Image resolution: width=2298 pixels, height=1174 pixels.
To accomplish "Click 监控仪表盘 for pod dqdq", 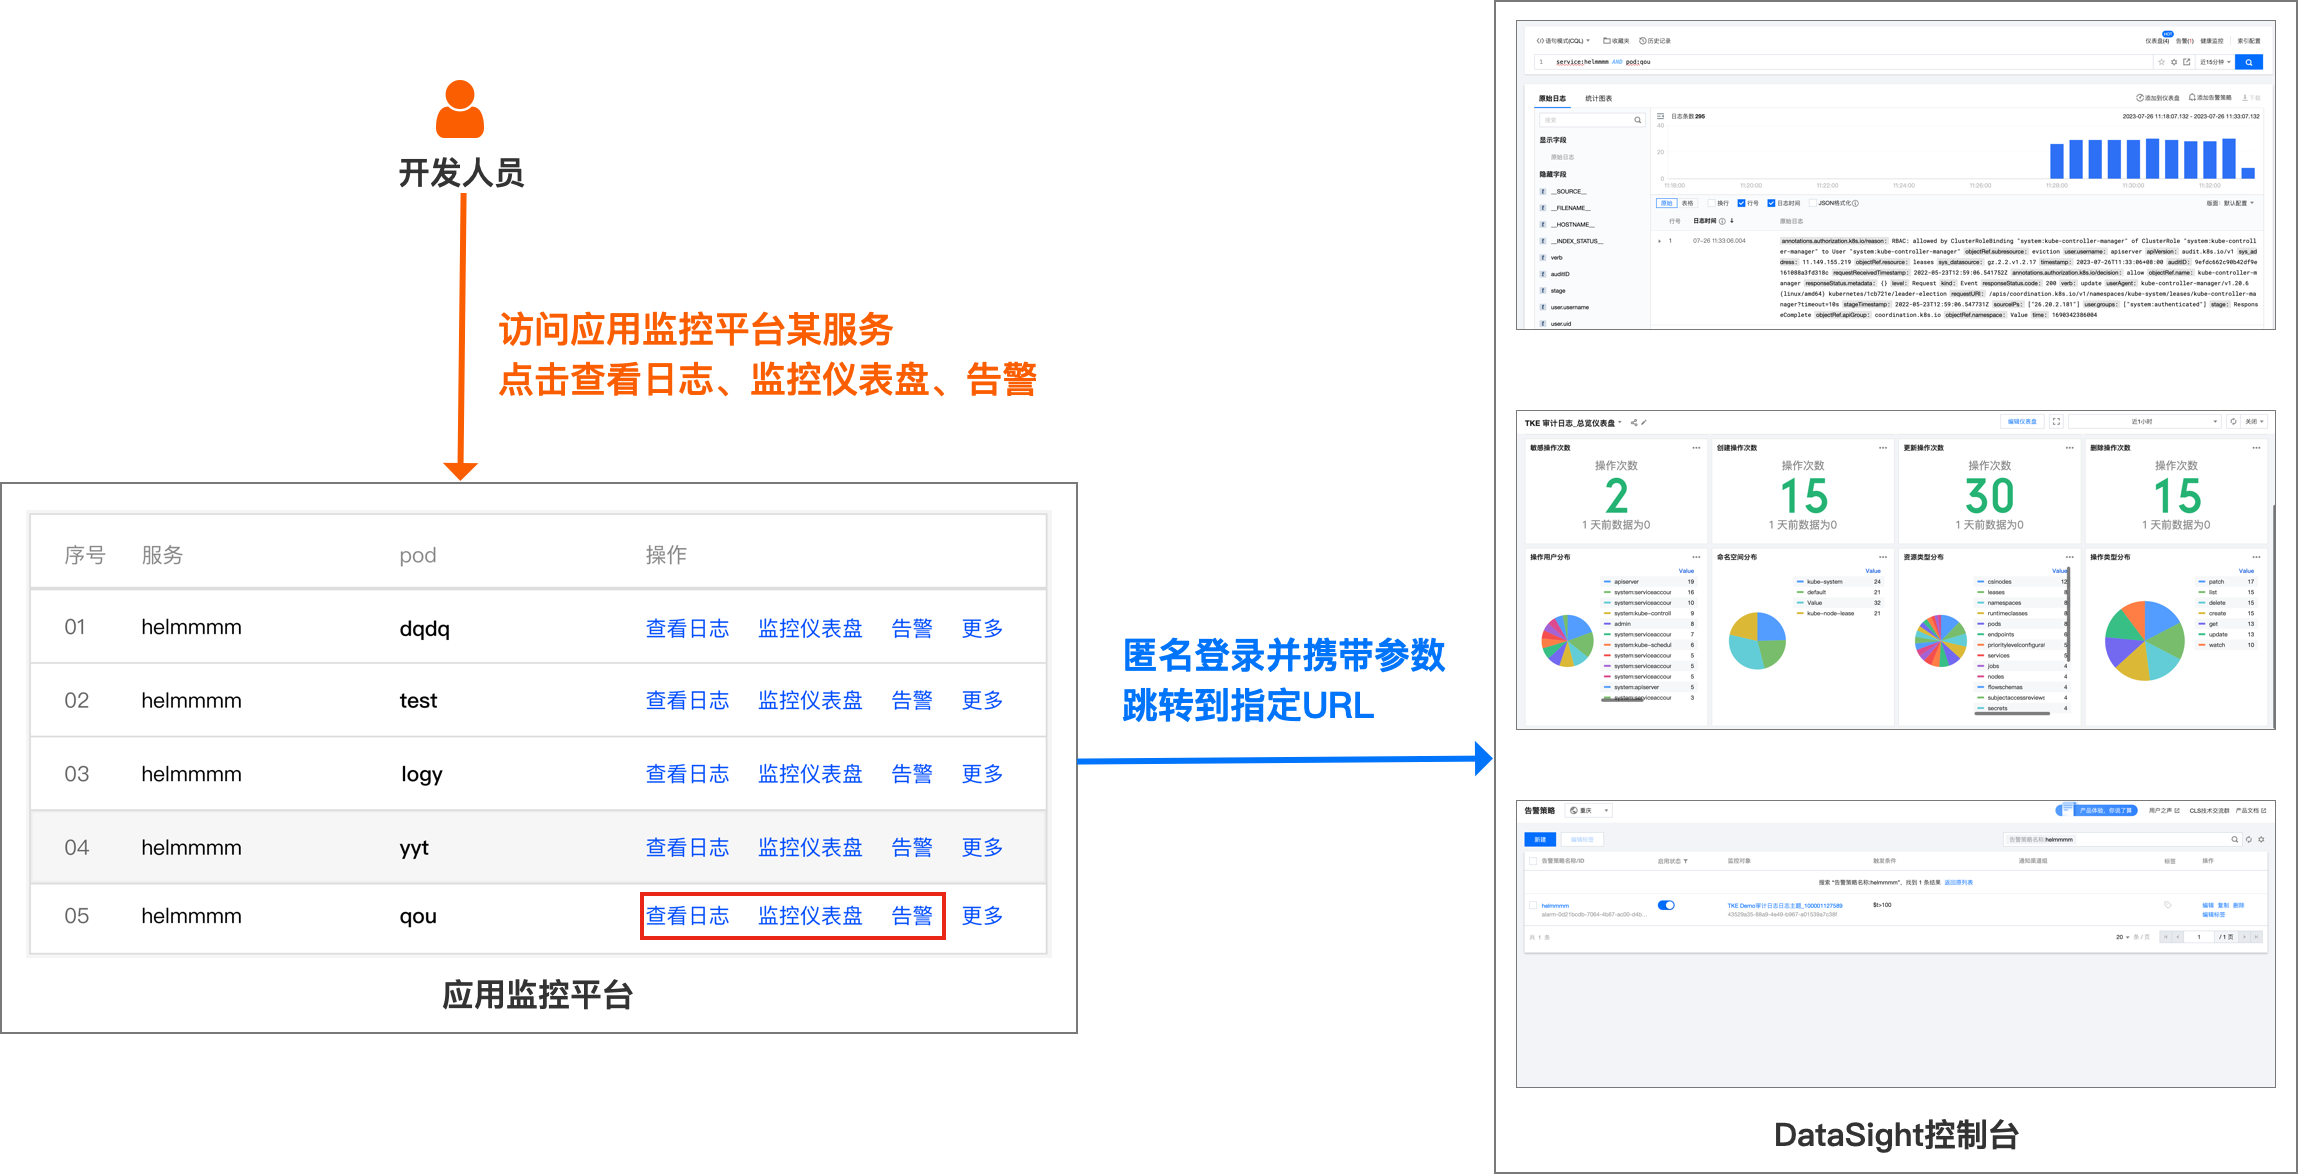I will pos(810,628).
